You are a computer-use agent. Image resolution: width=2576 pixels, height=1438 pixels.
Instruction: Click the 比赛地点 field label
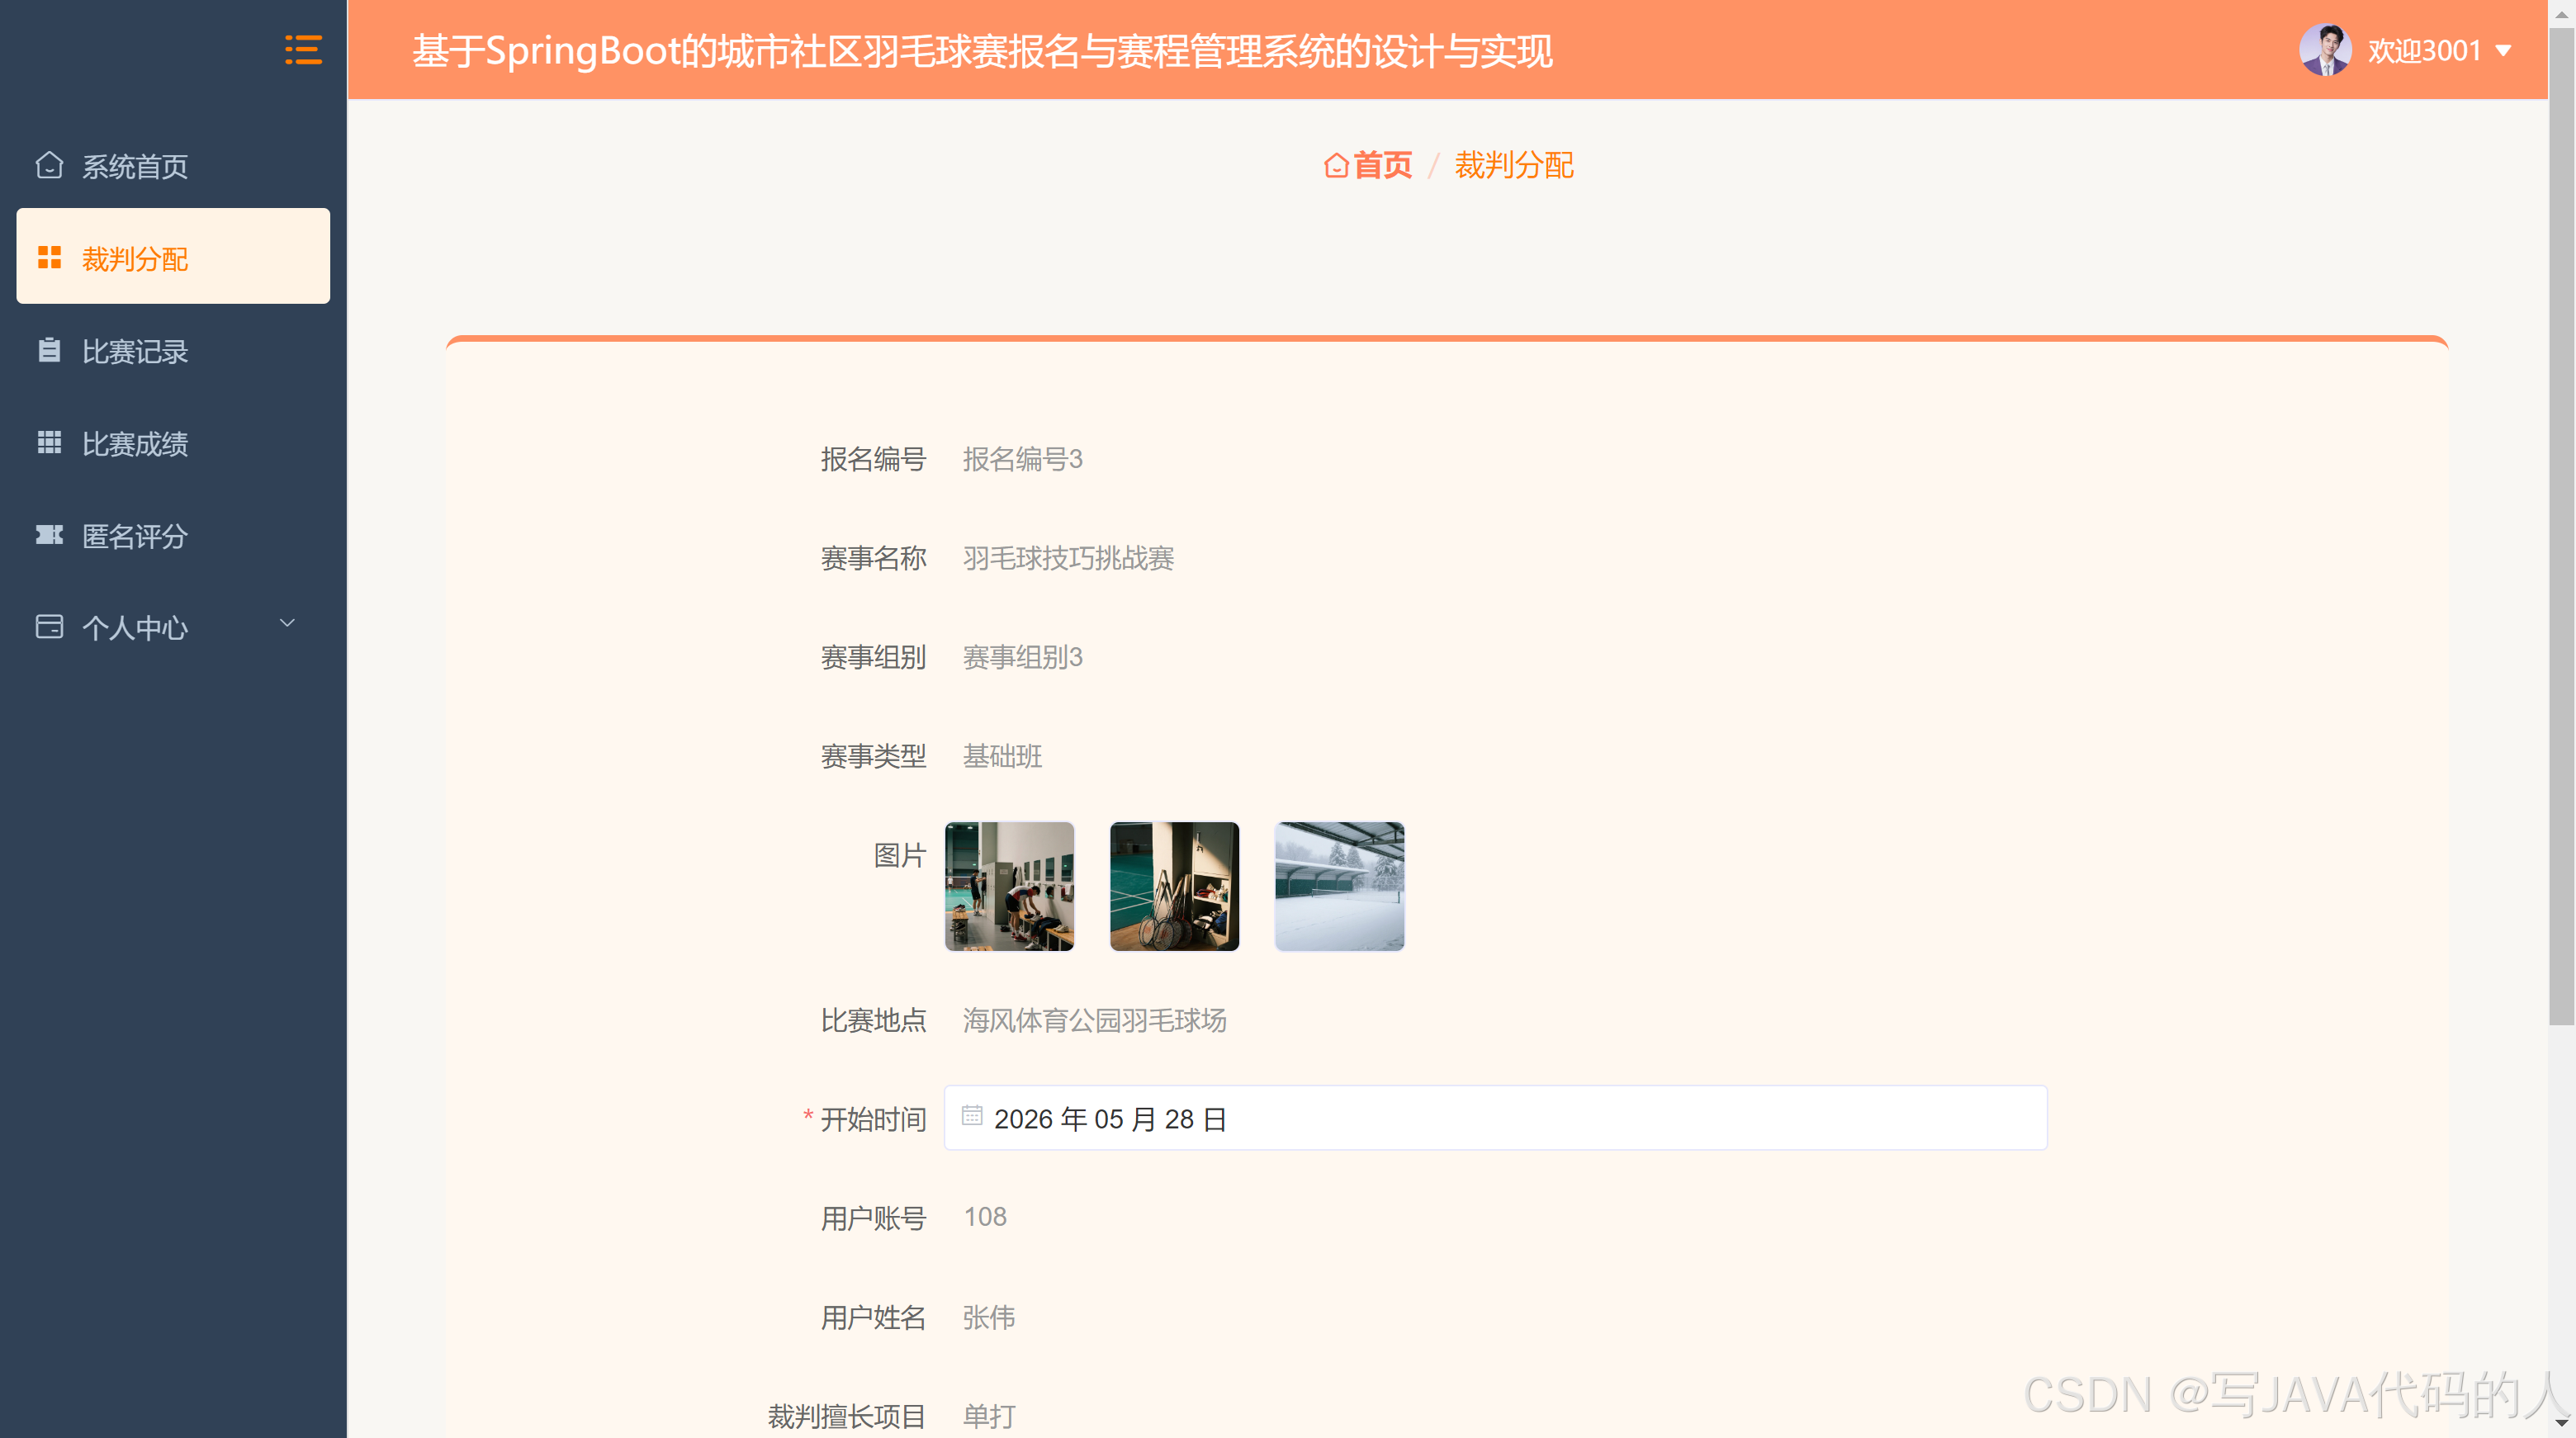(x=873, y=1020)
